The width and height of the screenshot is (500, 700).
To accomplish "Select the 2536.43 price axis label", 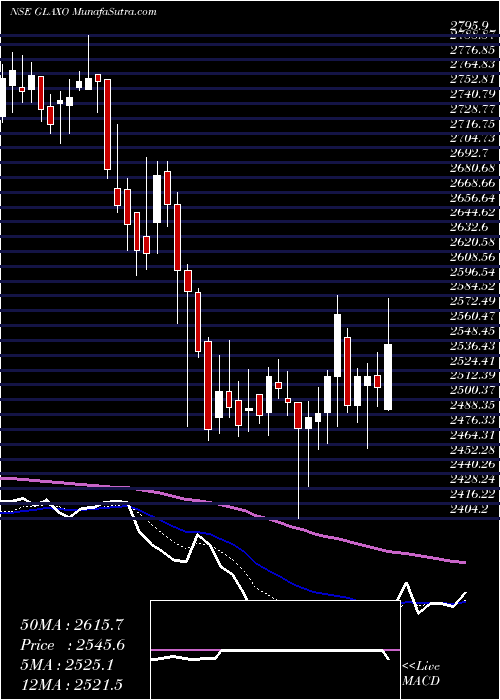I will click(x=473, y=346).
